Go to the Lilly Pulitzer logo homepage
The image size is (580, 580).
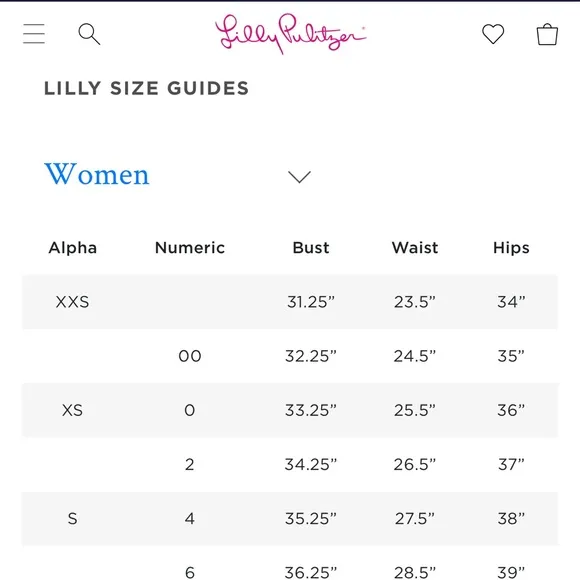coord(290,34)
